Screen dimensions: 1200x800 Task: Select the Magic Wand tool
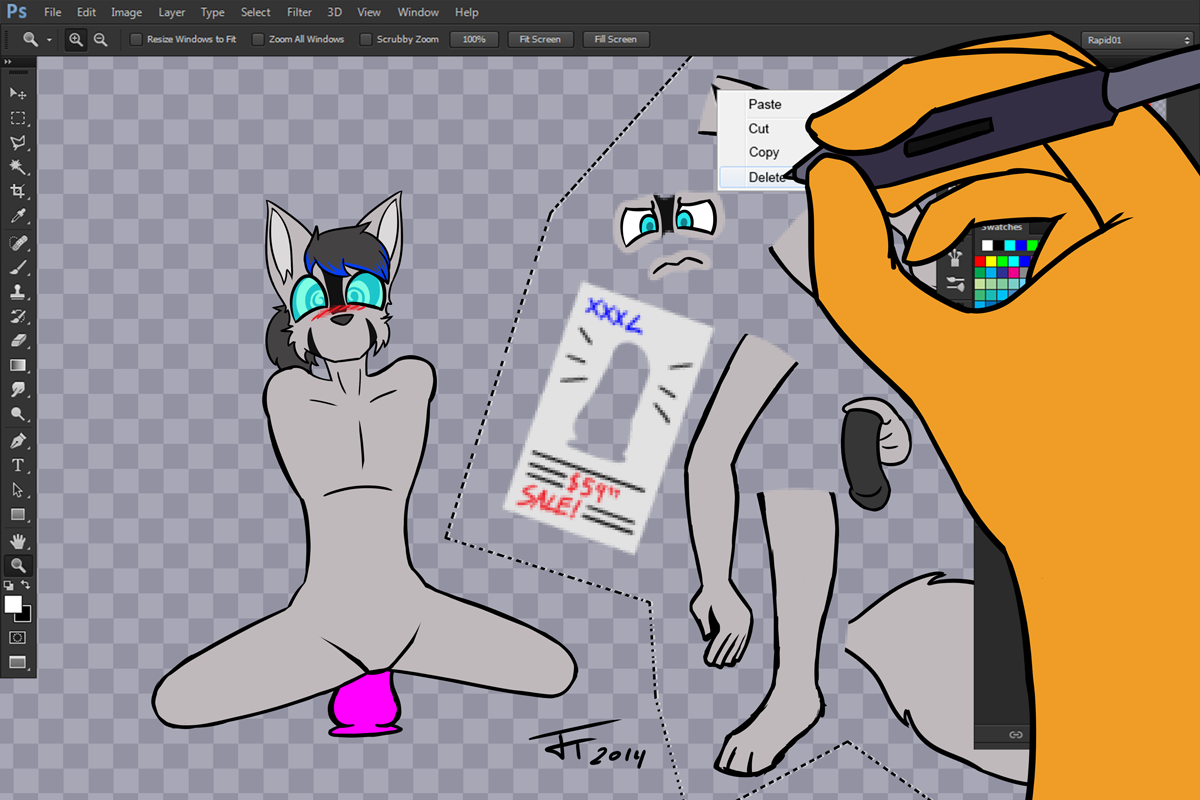point(18,166)
